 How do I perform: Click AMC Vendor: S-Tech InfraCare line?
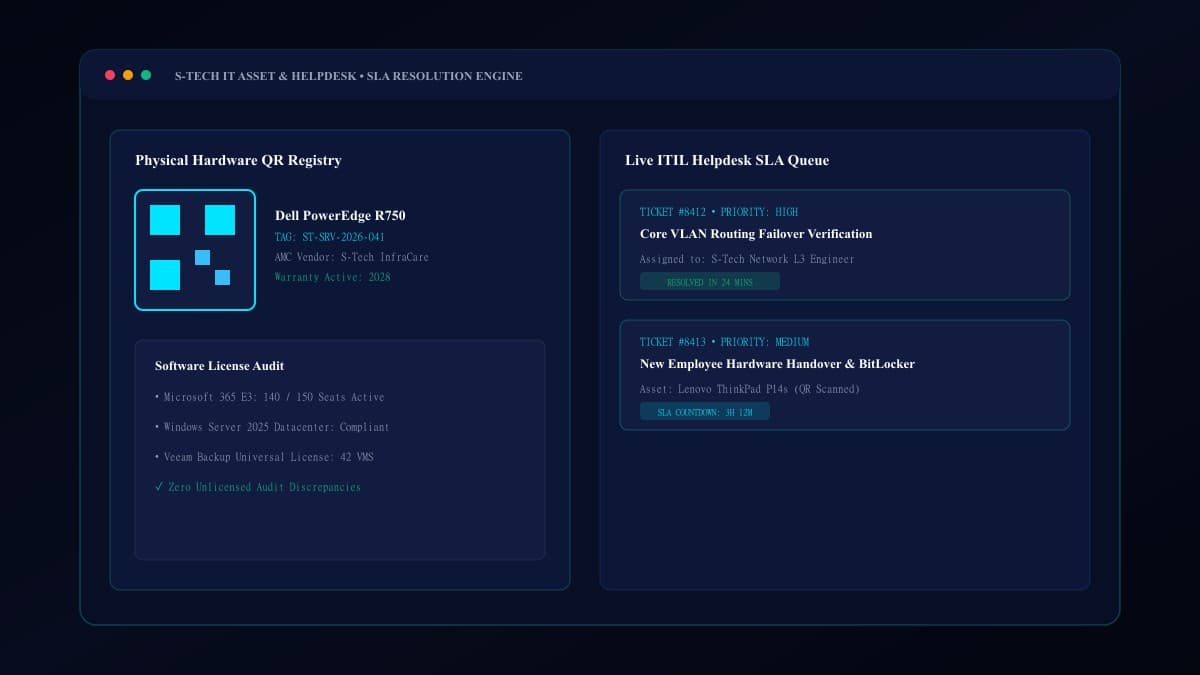[x=351, y=257]
